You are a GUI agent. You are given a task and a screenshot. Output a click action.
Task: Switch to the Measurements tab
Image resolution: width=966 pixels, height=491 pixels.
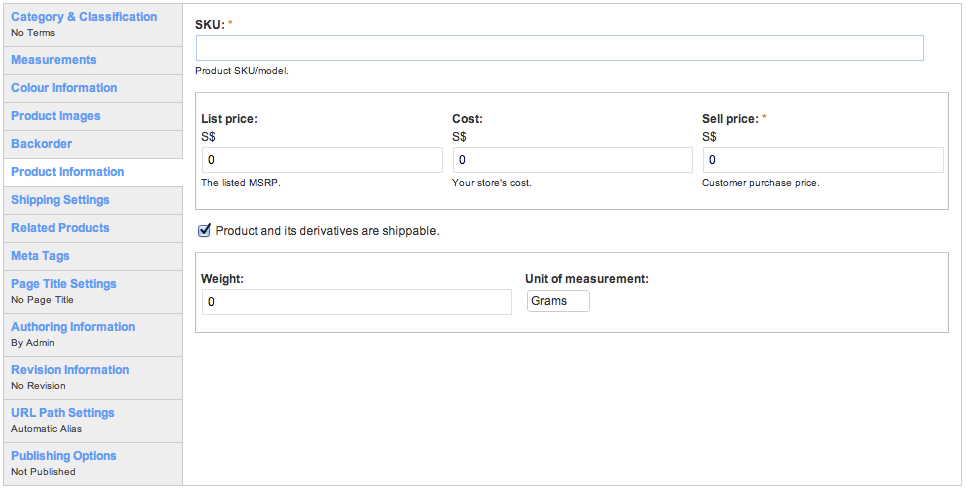92,60
